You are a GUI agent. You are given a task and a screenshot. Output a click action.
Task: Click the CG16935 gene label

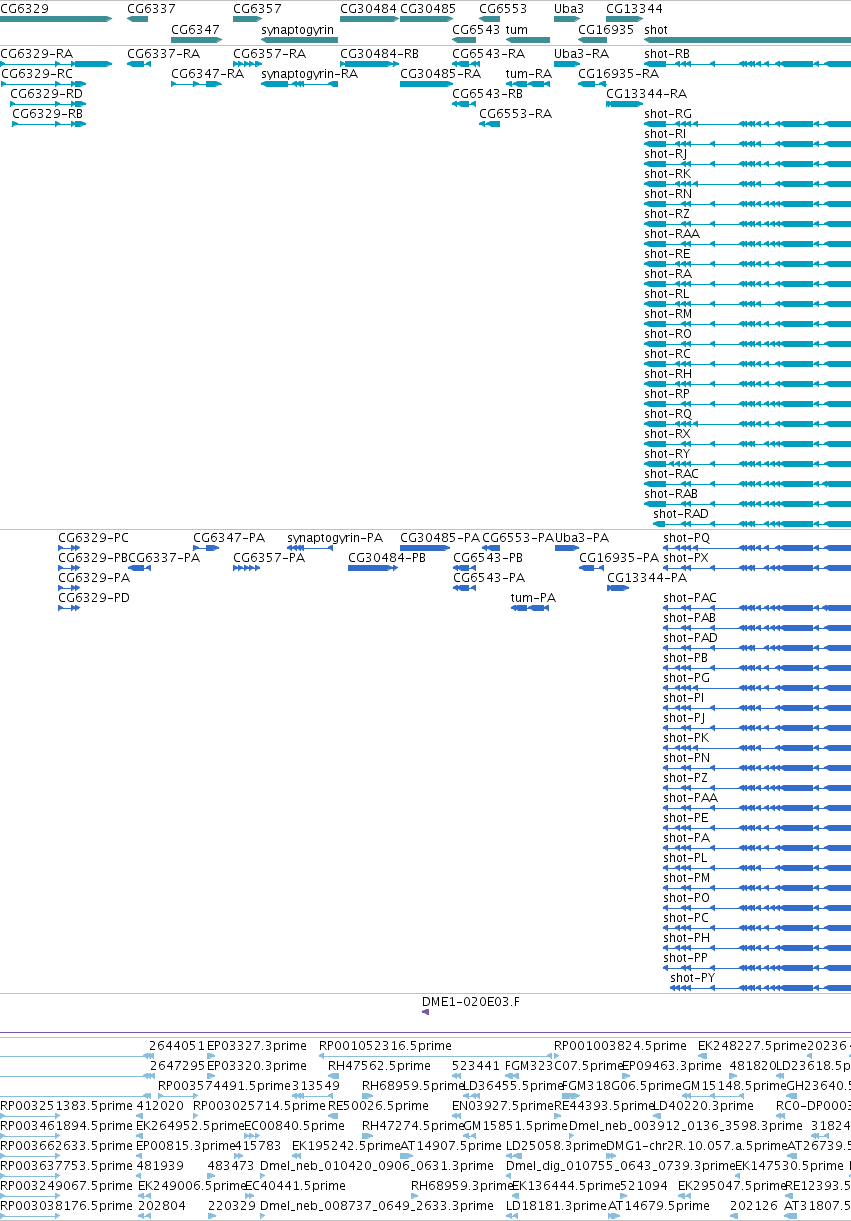[606, 29]
